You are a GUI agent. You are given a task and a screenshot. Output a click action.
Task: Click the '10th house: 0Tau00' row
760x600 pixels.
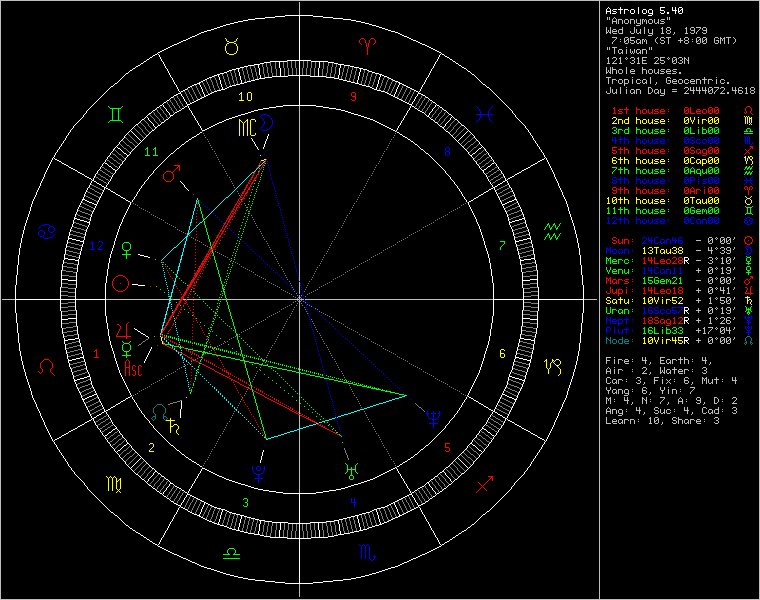(x=663, y=201)
